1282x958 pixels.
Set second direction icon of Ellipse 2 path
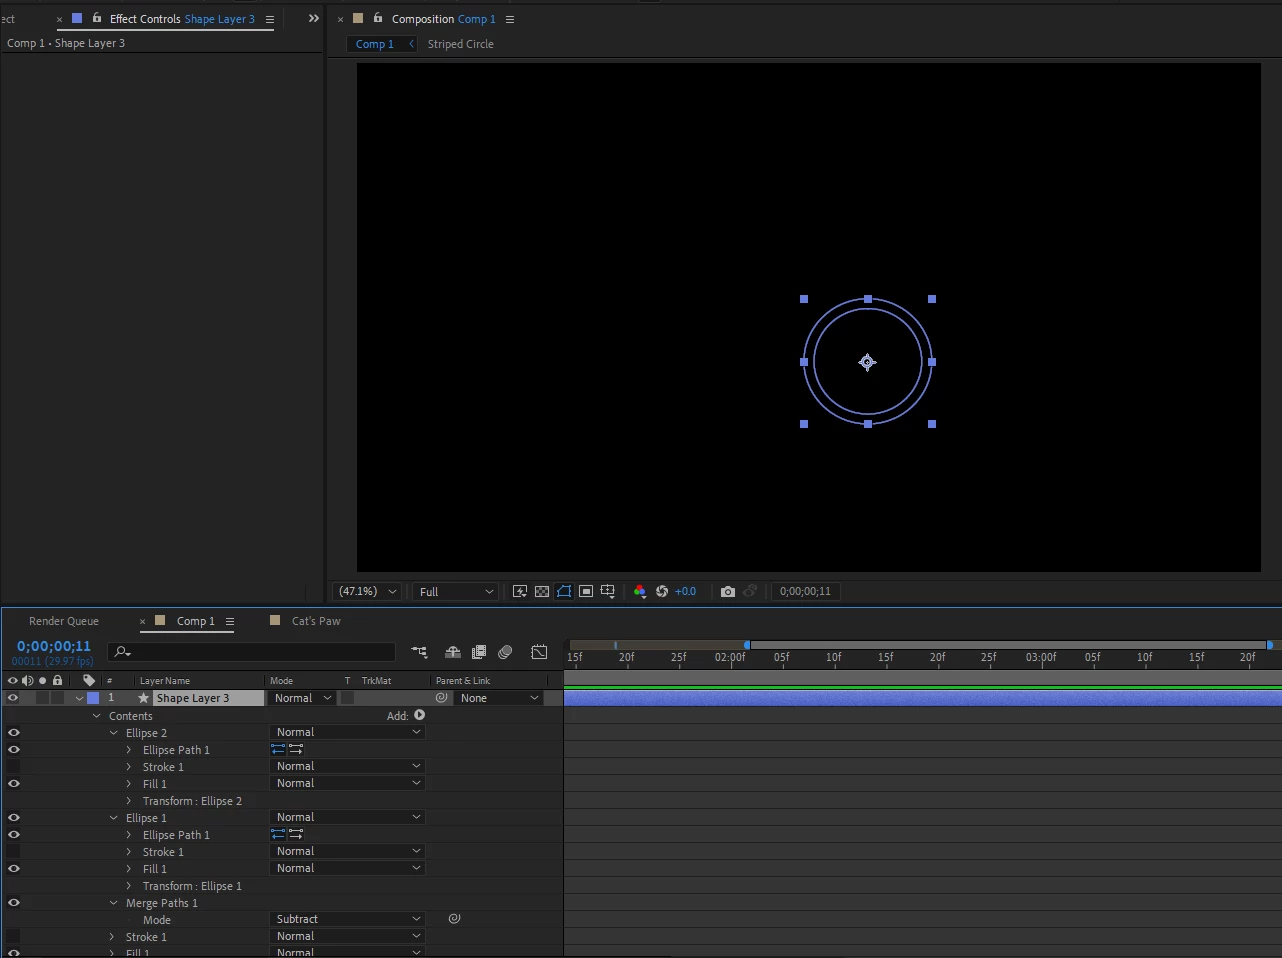[296, 748]
